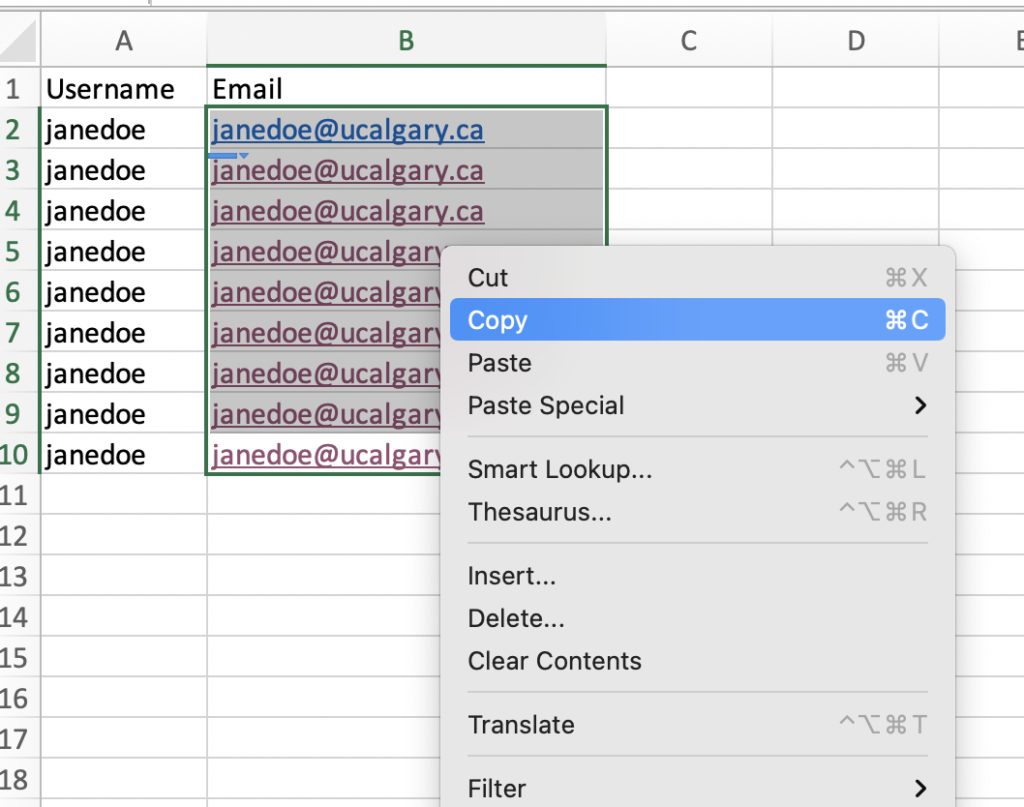Open the Filter submenu
Image resolution: width=1024 pixels, height=807 pixels.
tap(697, 788)
